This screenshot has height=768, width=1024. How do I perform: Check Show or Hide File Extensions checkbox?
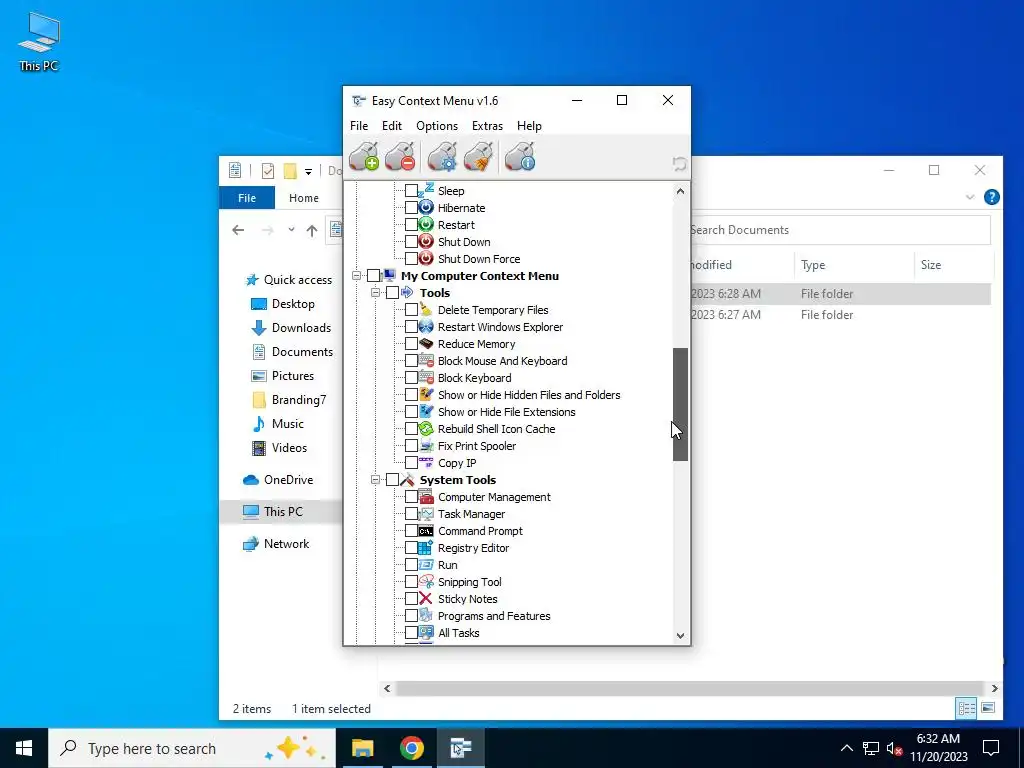click(411, 411)
